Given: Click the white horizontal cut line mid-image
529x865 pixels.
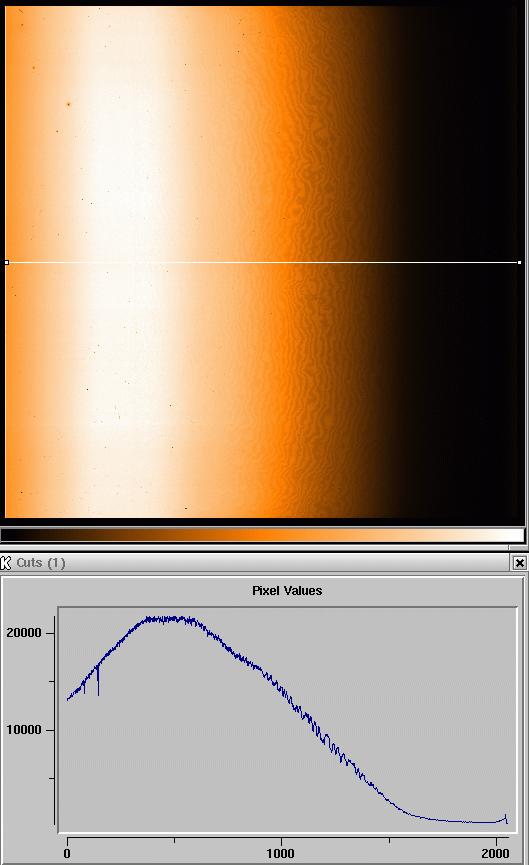Looking at the screenshot, I should tap(263, 263).
